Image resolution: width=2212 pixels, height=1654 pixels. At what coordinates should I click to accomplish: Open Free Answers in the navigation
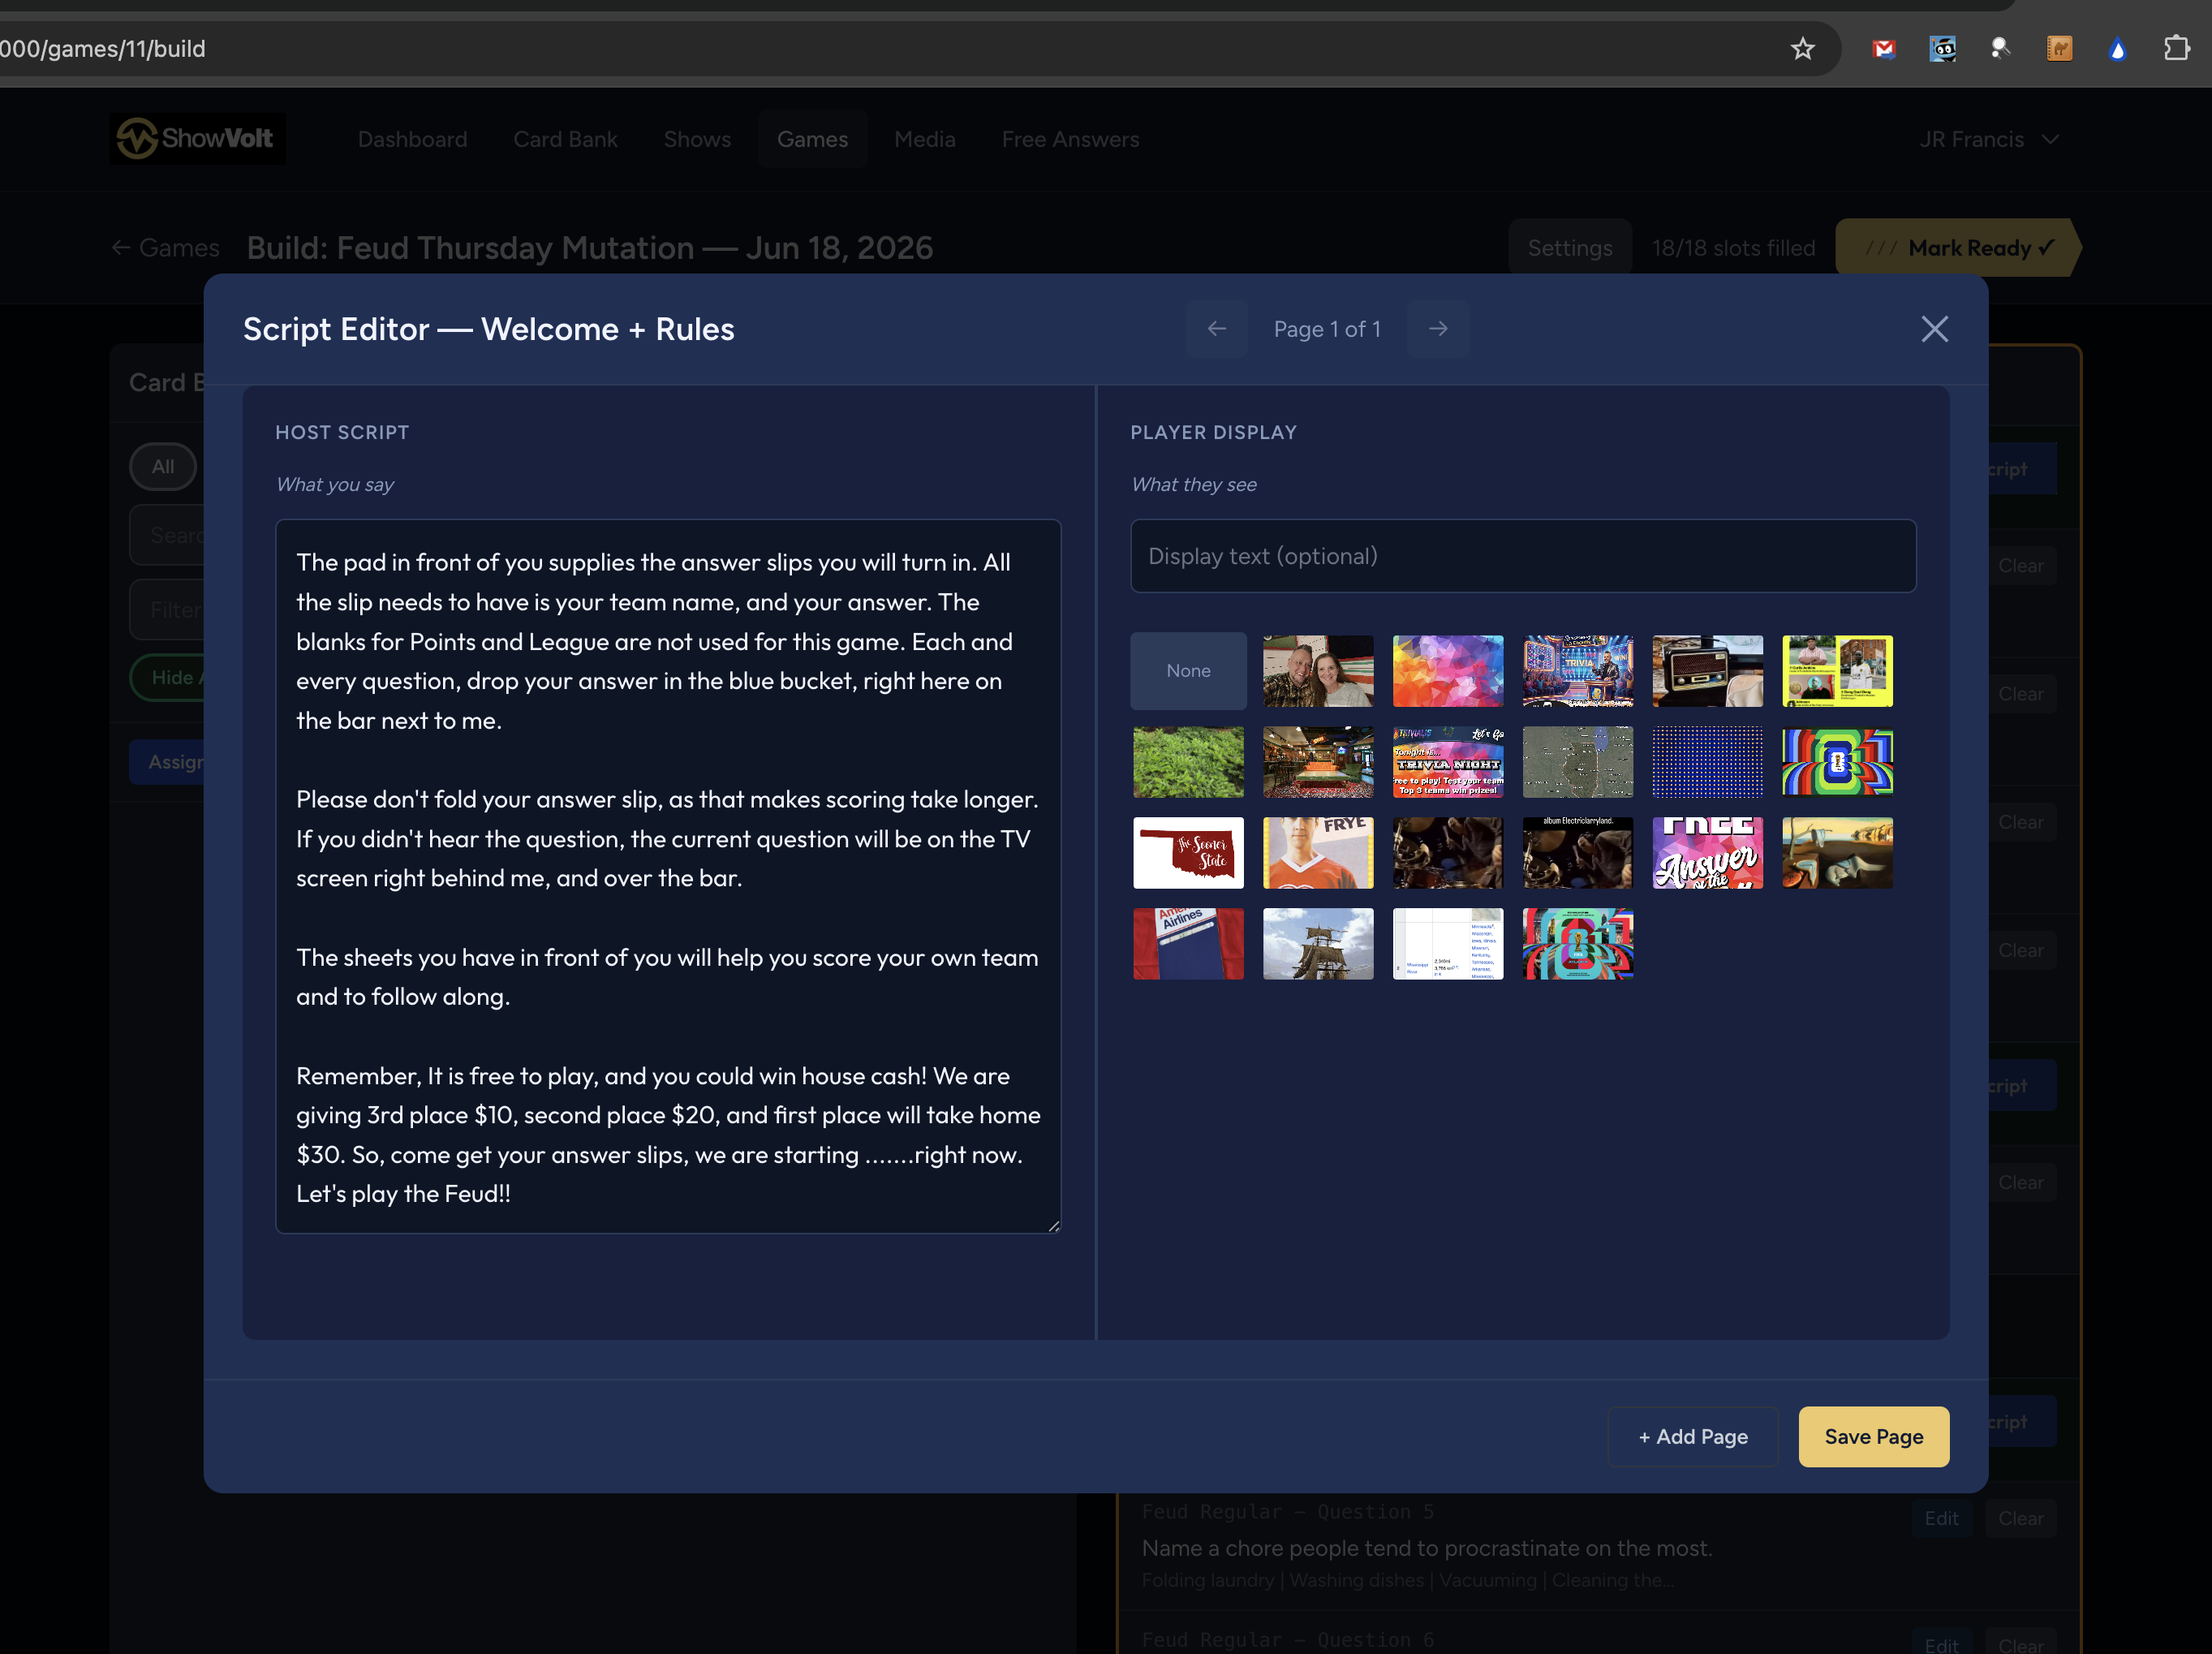click(x=1070, y=139)
